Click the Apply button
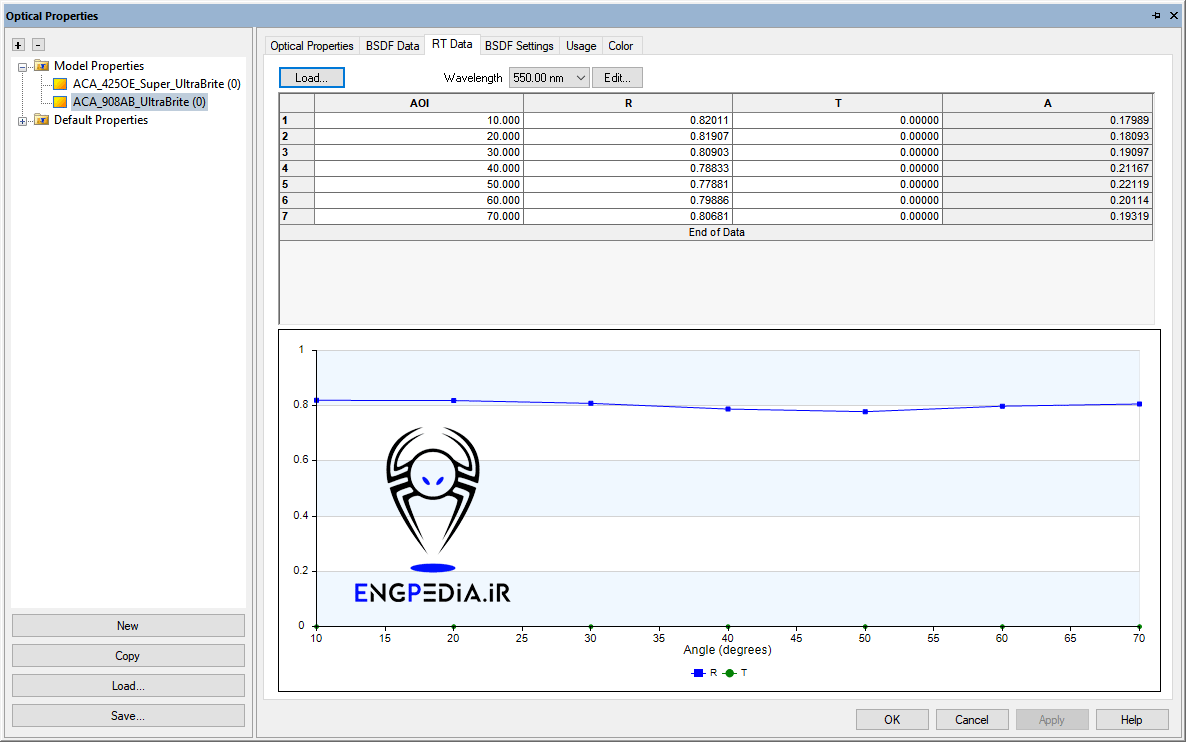The width and height of the screenshot is (1186, 742). coord(1051,720)
